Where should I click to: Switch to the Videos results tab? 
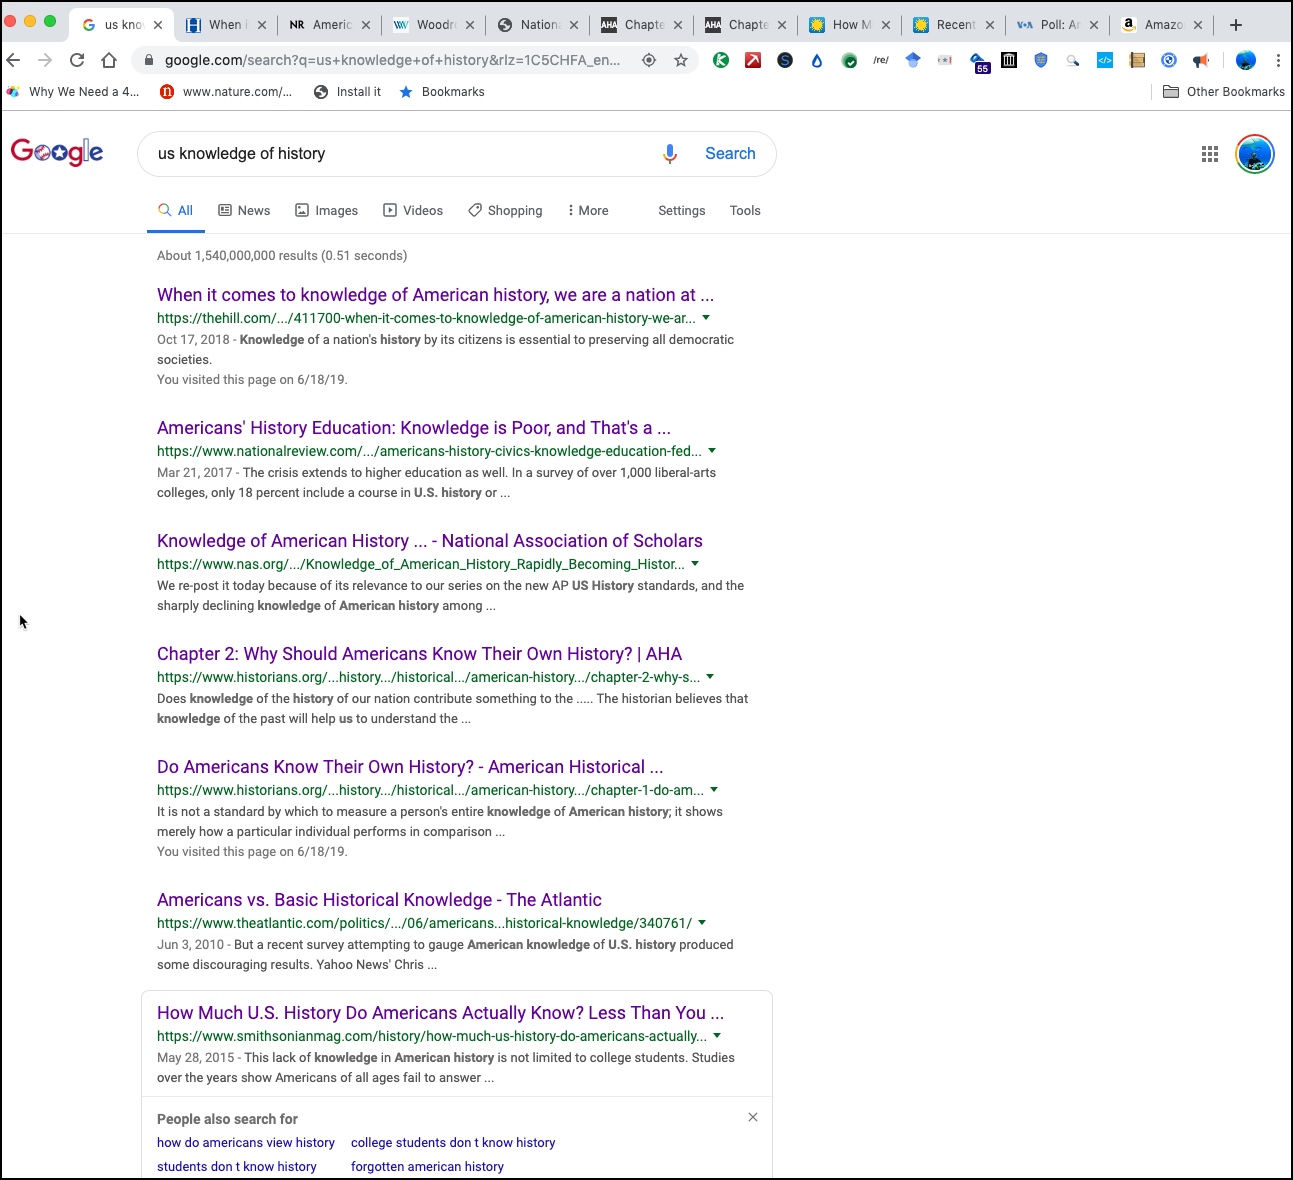(x=413, y=210)
